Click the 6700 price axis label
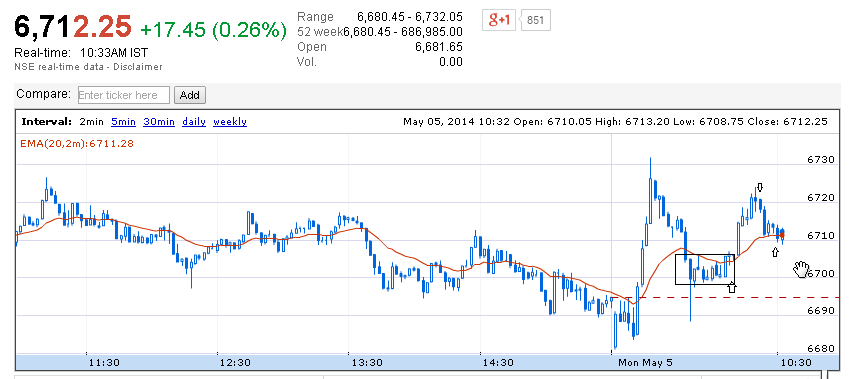The image size is (852, 379). [x=821, y=273]
